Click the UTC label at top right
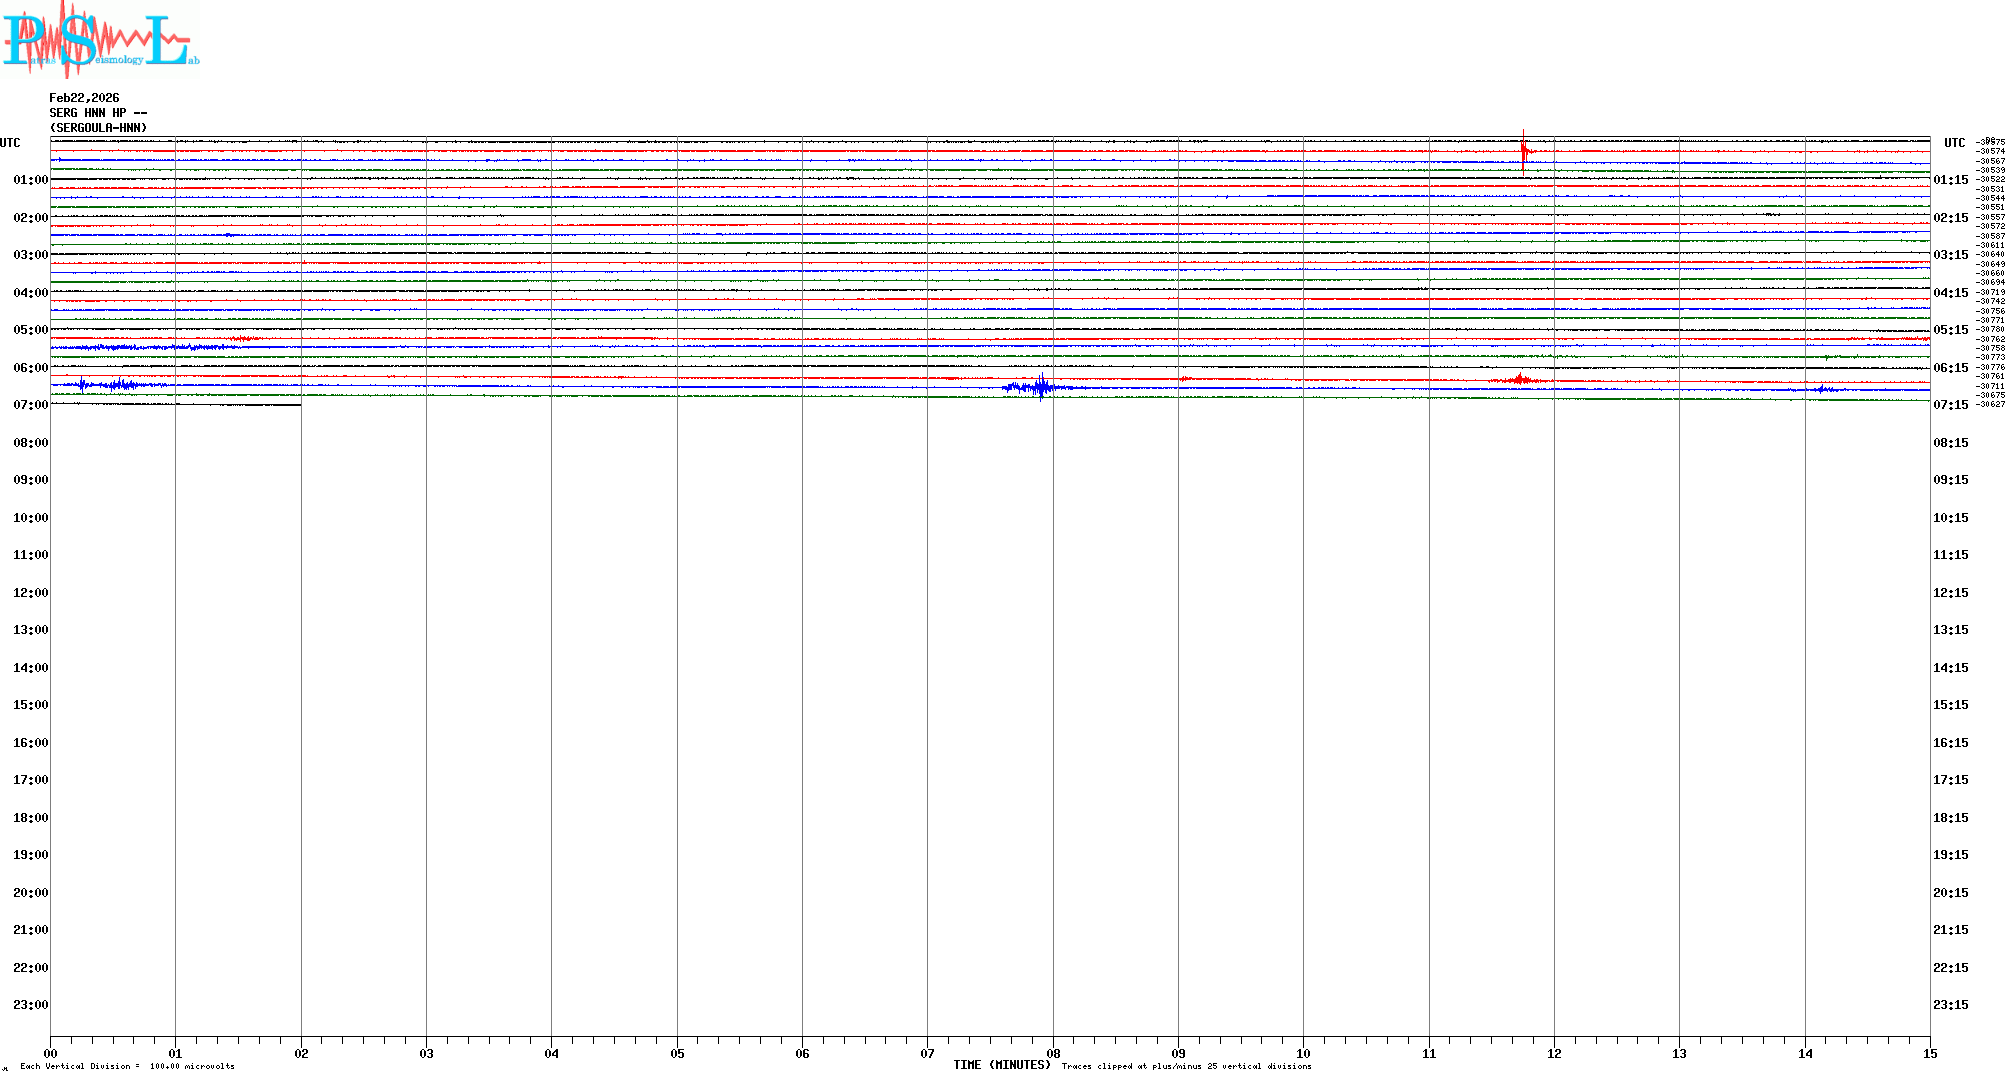The height and width of the screenshot is (1080, 2010). click(x=1954, y=143)
